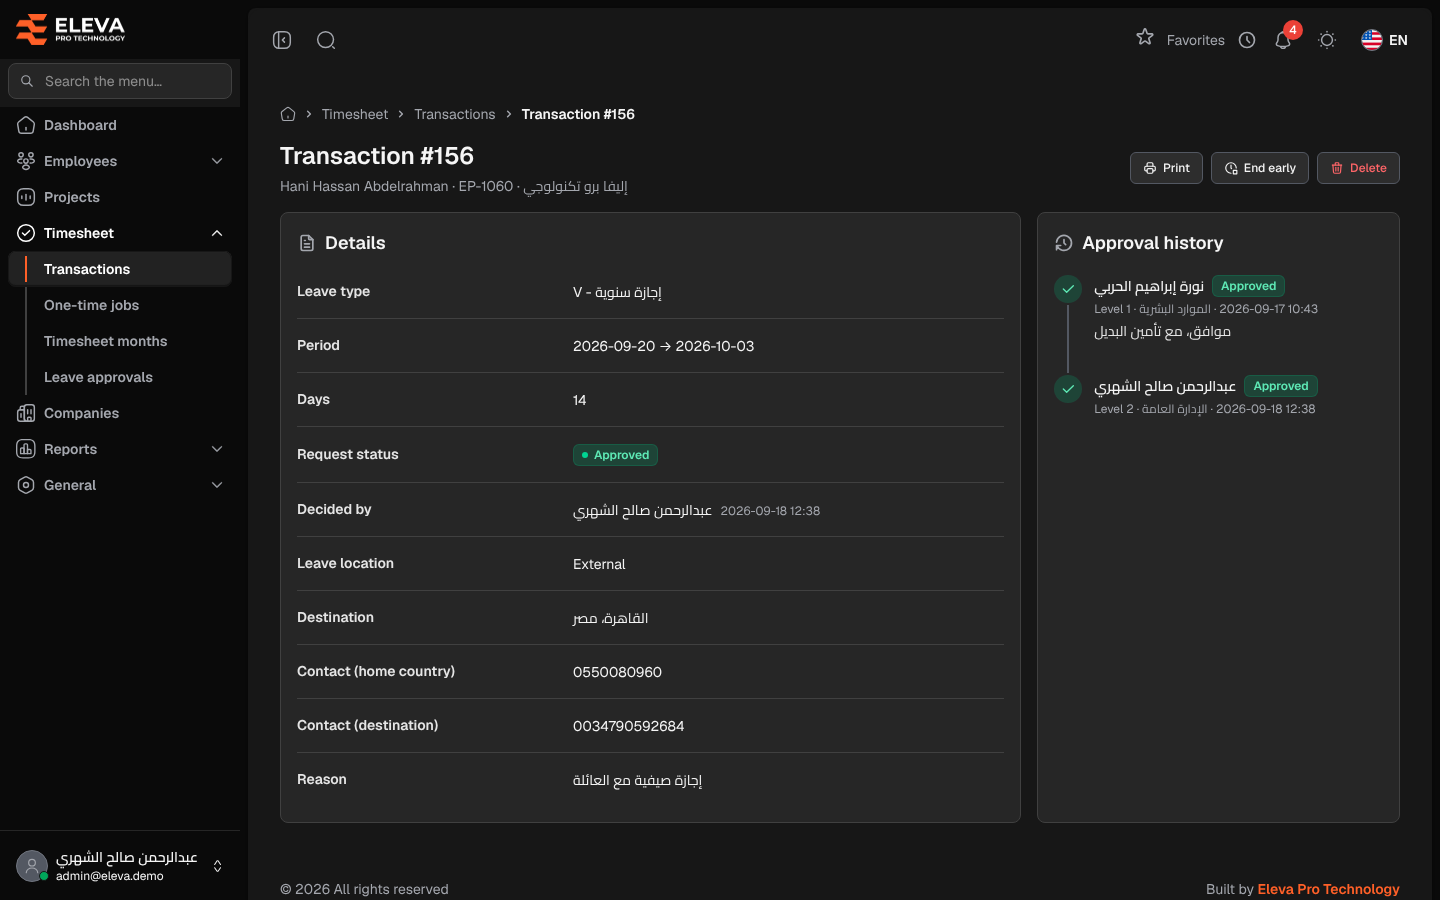Viewport: 1440px width, 900px height.
Task: Click the Approval history clock icon
Action: click(1064, 243)
